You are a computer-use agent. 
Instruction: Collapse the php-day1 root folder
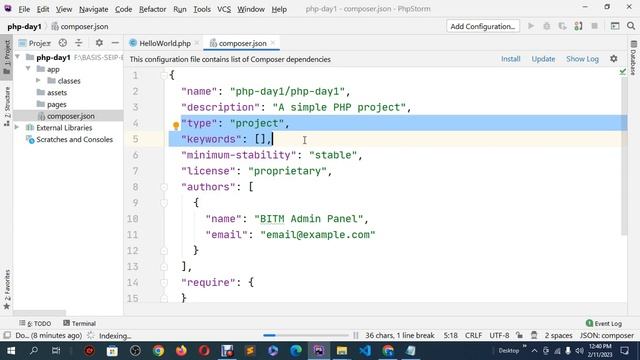pyautogui.click(x=18, y=57)
